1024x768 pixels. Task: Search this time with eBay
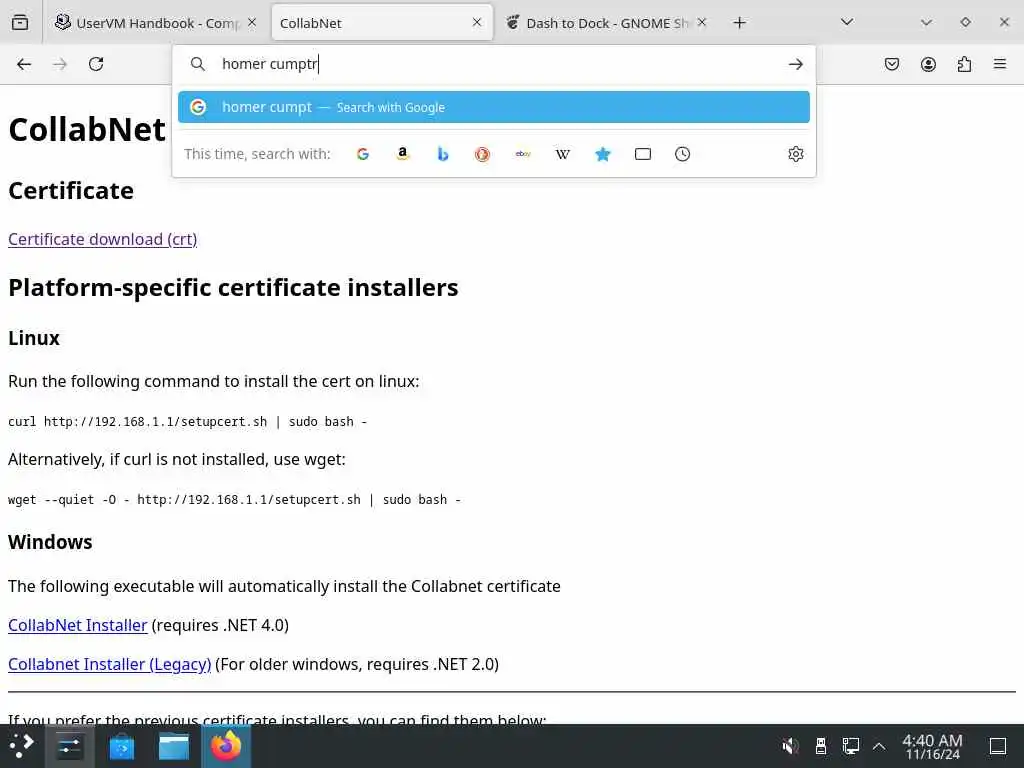[522, 154]
